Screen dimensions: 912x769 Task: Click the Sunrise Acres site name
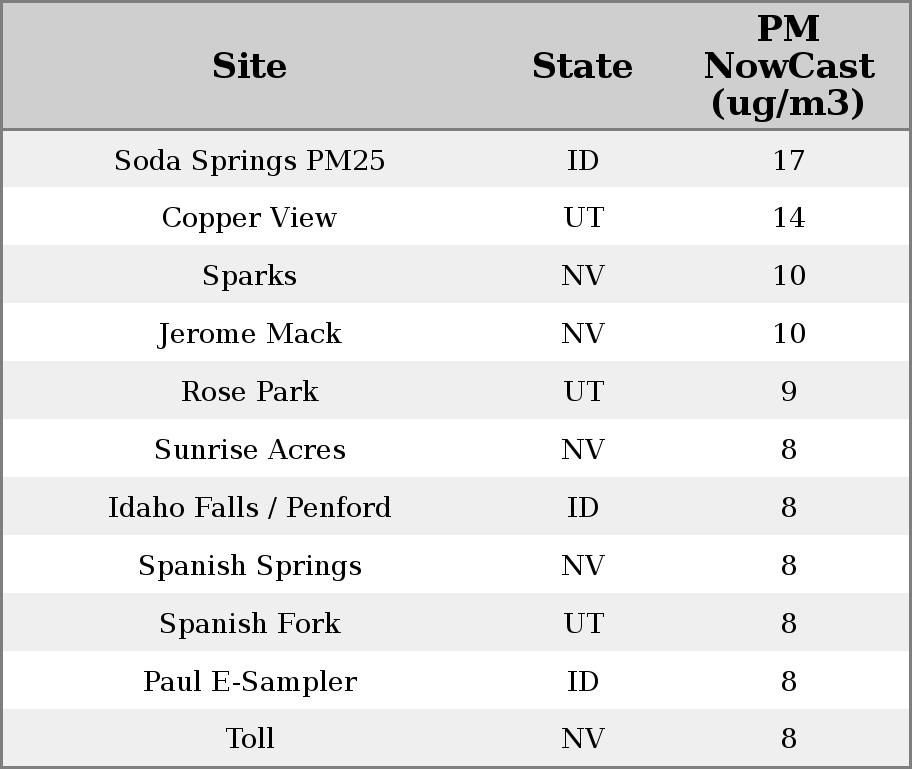[249, 450]
